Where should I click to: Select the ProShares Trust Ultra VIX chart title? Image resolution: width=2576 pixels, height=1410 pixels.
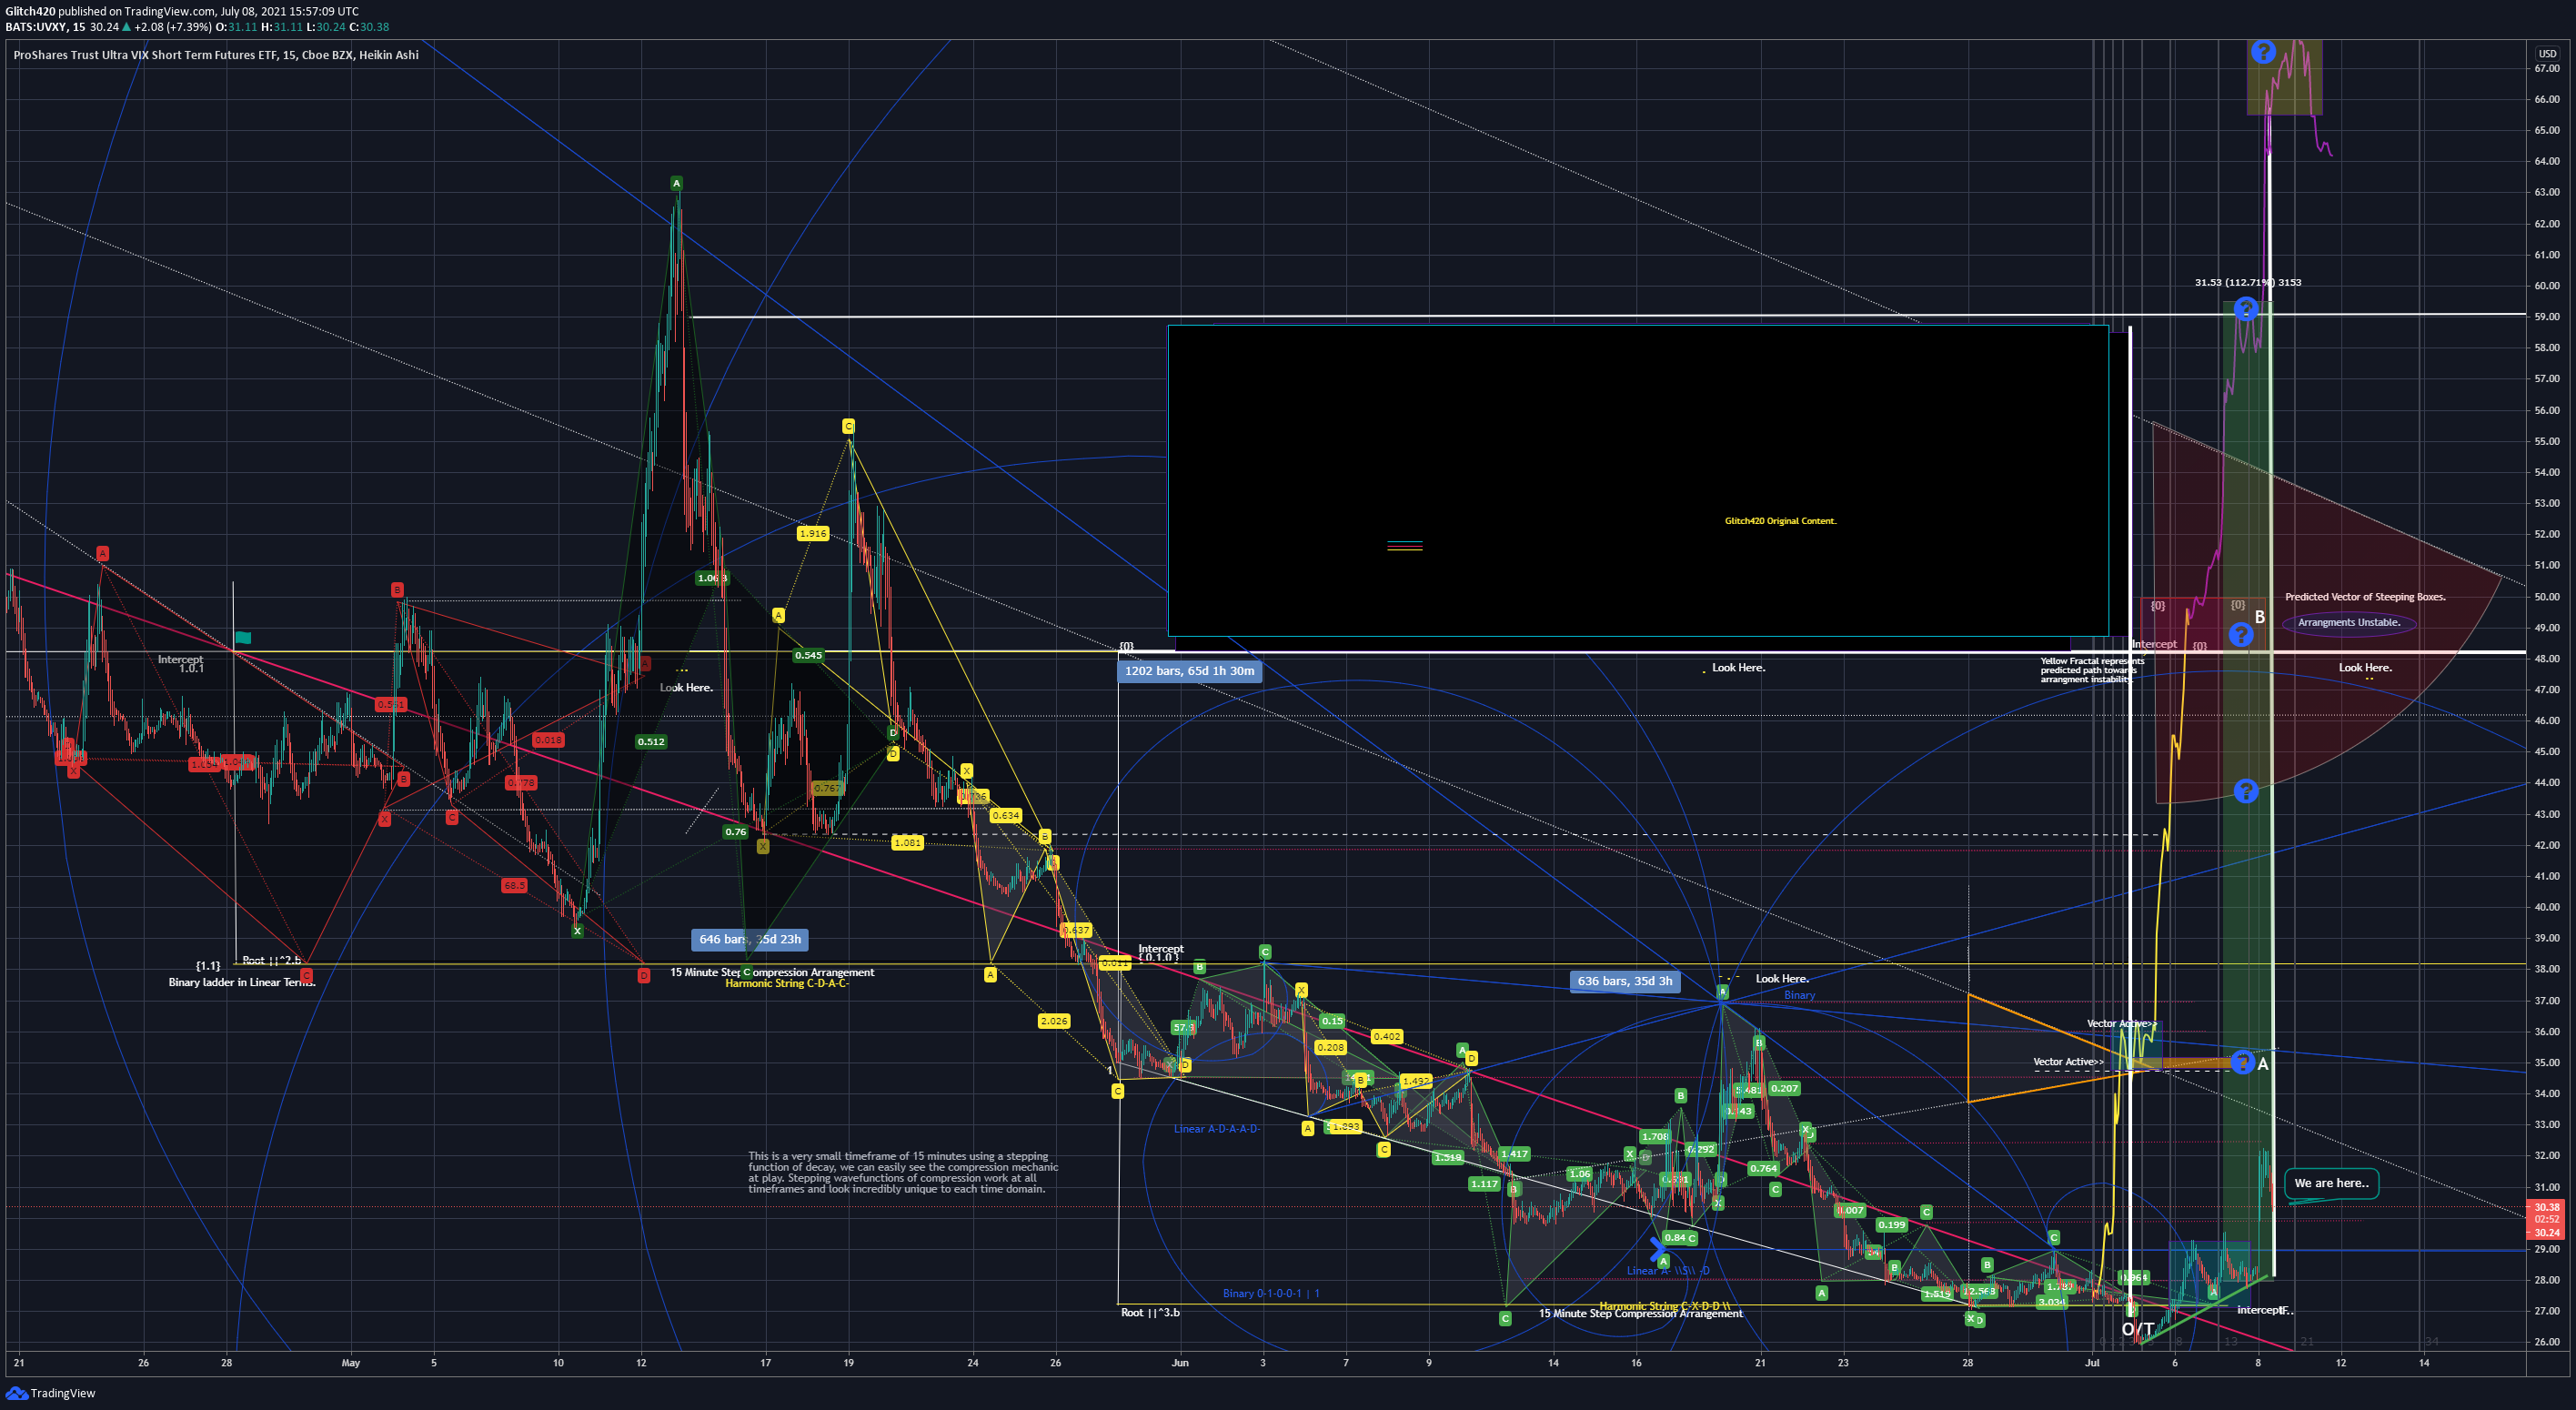(216, 55)
